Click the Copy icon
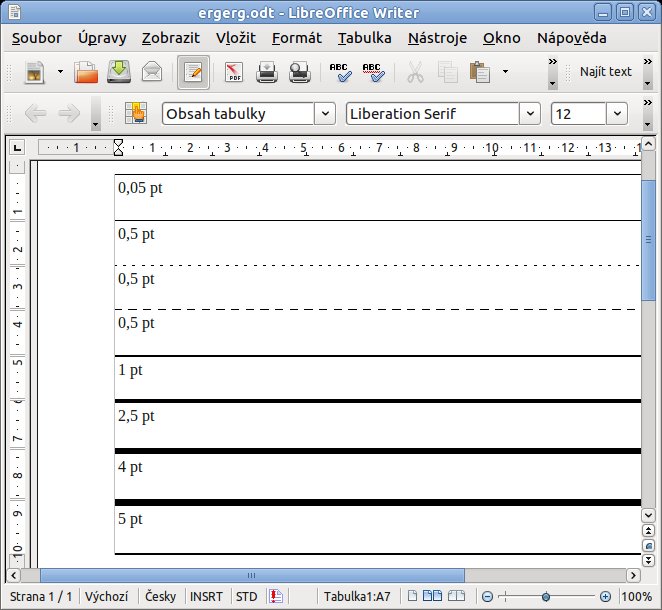This screenshot has width=662, height=610. 448,72
